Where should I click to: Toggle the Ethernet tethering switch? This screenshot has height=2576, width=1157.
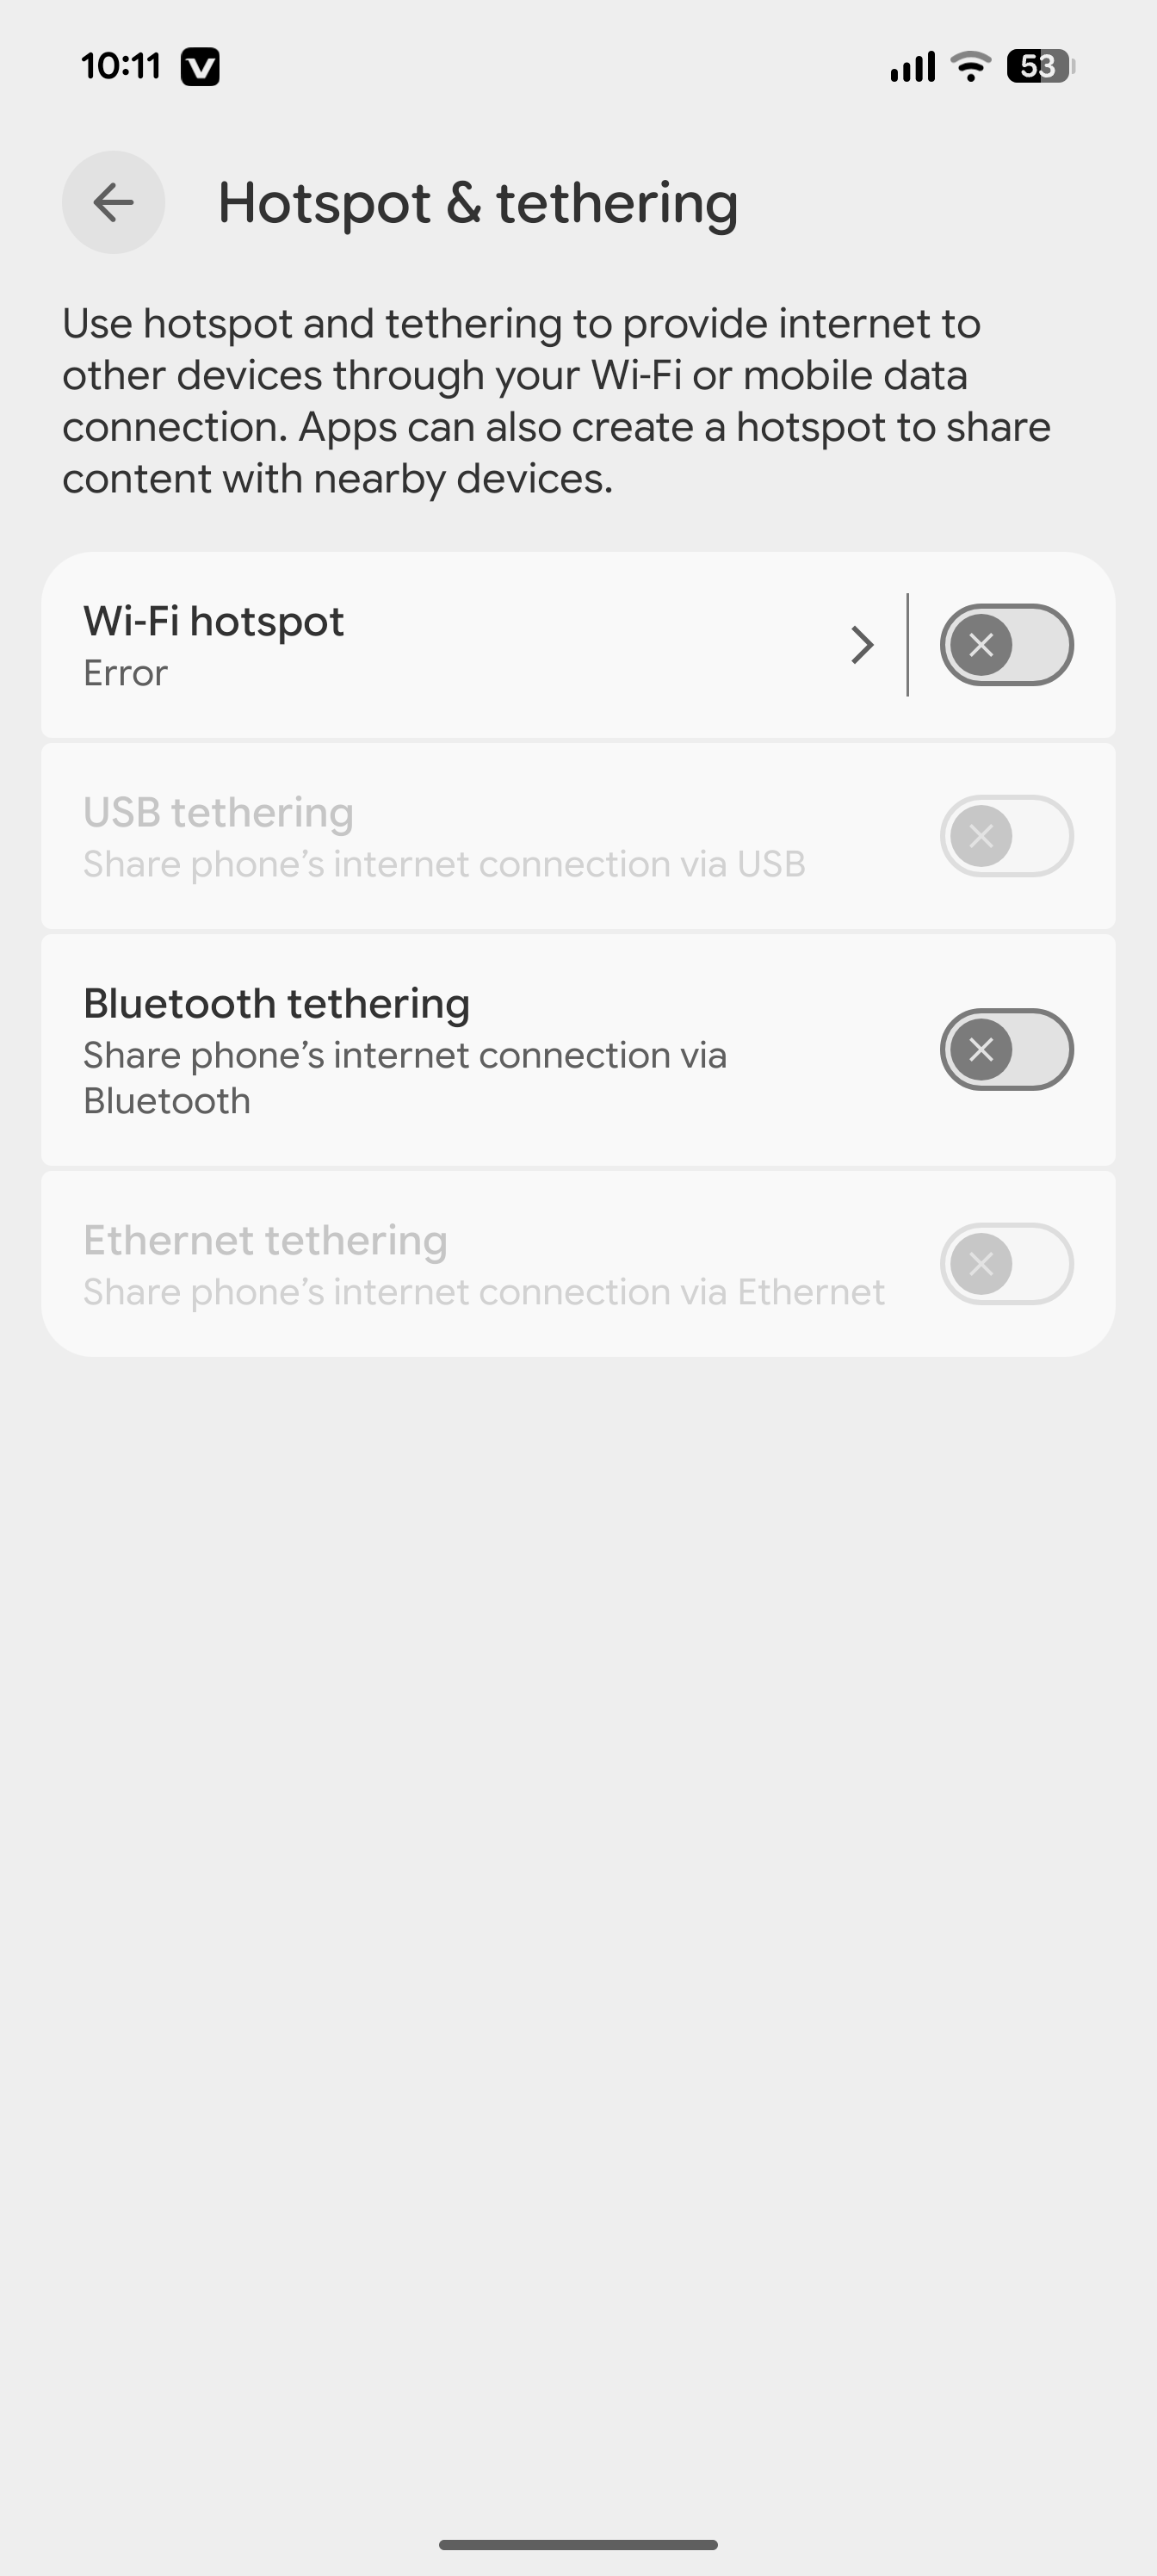[x=1006, y=1264]
